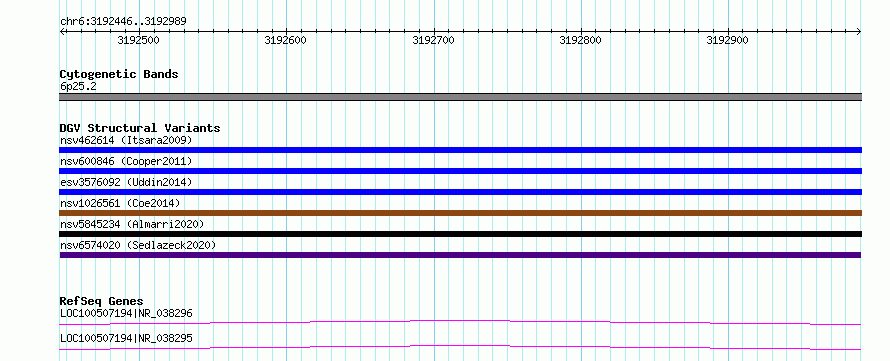Click the nsv5845234 (Almarri2020) label

coord(132,224)
